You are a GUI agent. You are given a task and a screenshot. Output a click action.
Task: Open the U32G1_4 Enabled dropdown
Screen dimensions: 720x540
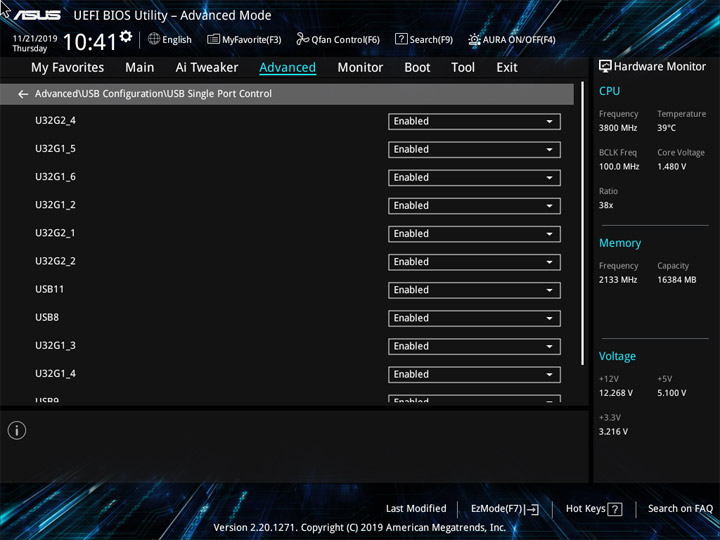point(474,374)
